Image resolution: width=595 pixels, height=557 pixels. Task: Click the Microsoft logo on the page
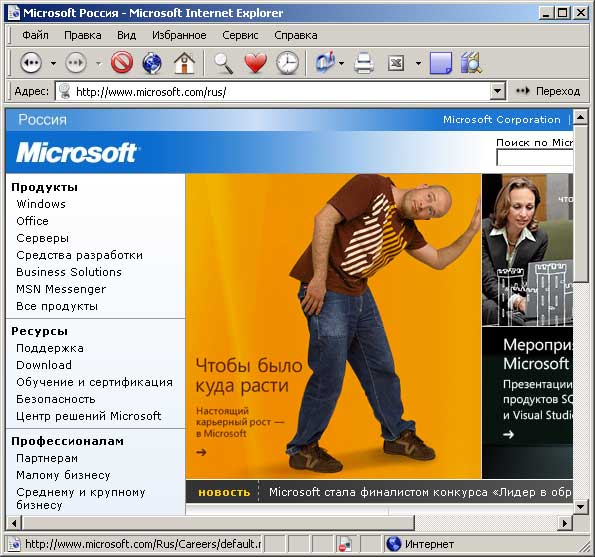[x=77, y=153]
